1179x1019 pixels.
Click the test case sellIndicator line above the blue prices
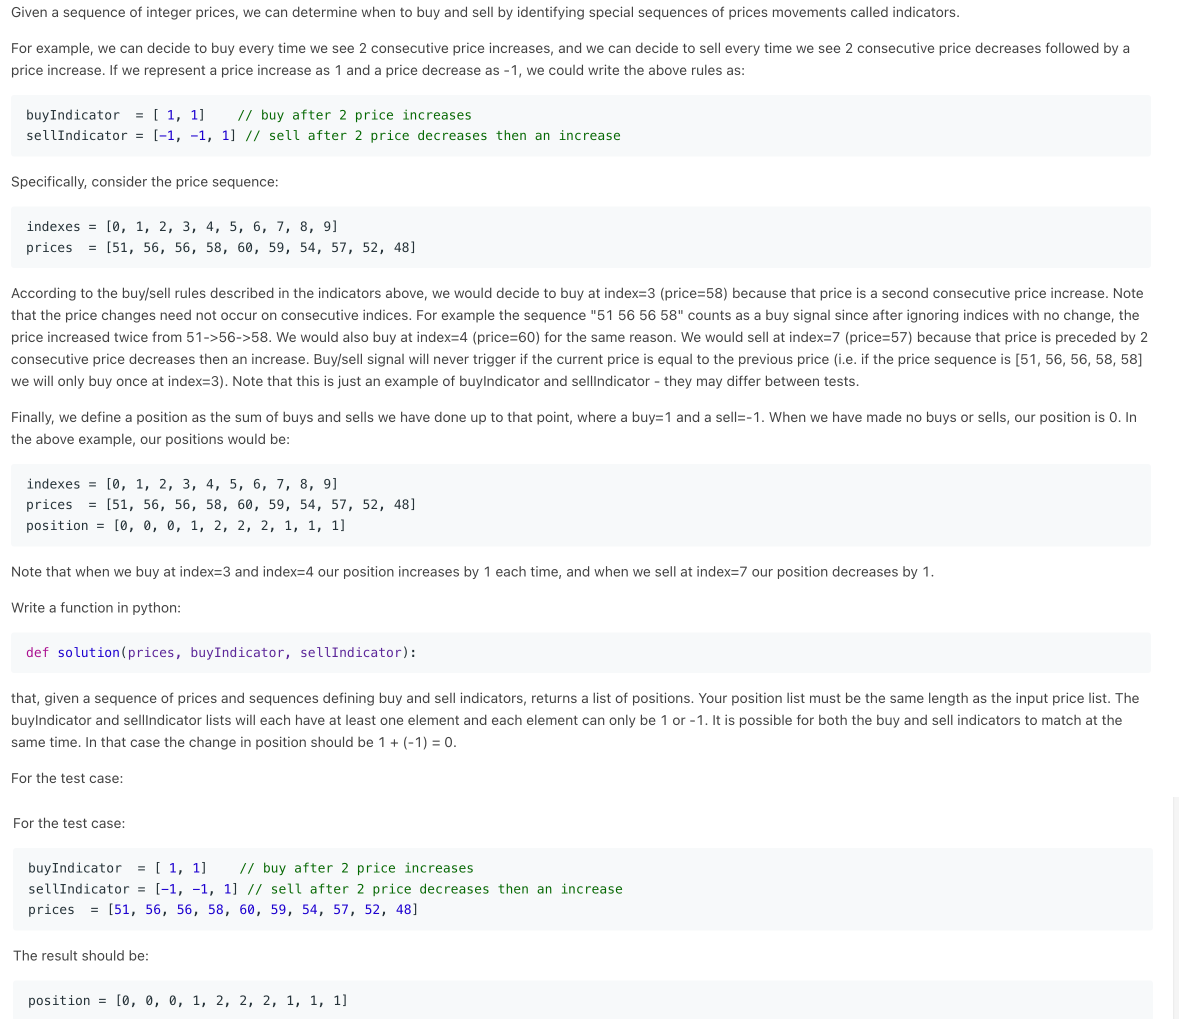click(x=325, y=889)
